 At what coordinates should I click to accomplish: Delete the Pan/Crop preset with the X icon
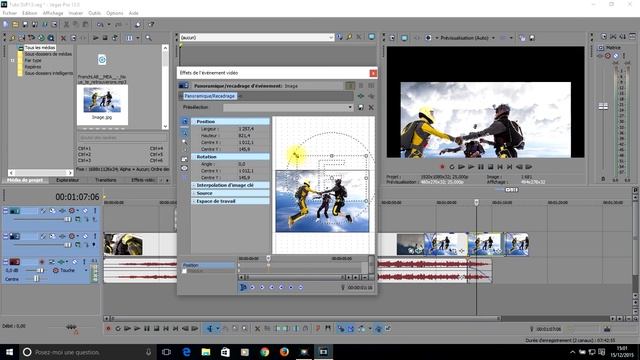click(x=371, y=107)
